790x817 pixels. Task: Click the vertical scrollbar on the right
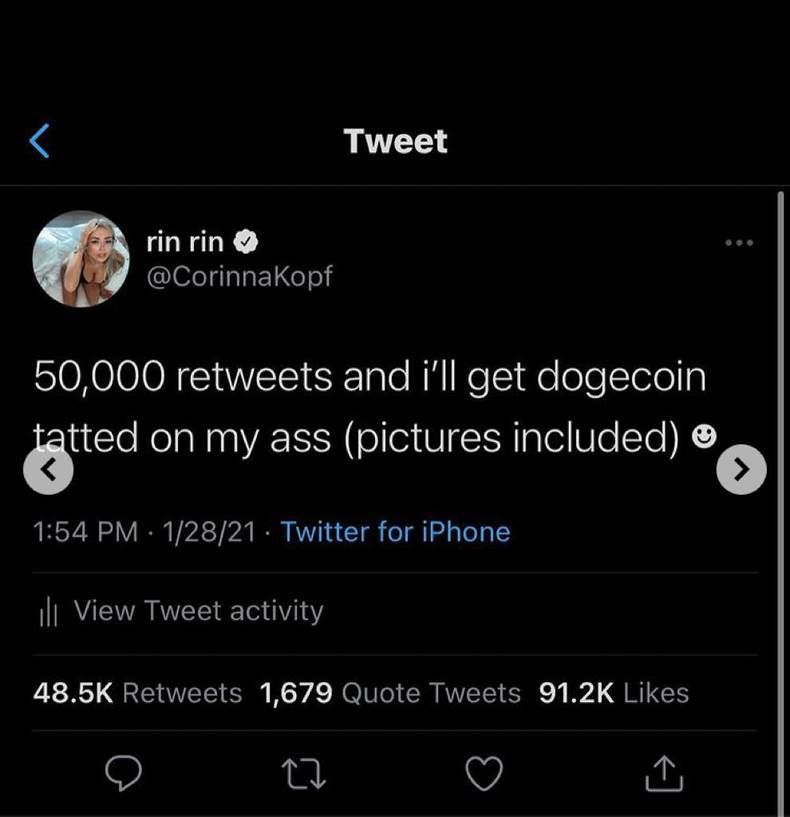pos(780,500)
